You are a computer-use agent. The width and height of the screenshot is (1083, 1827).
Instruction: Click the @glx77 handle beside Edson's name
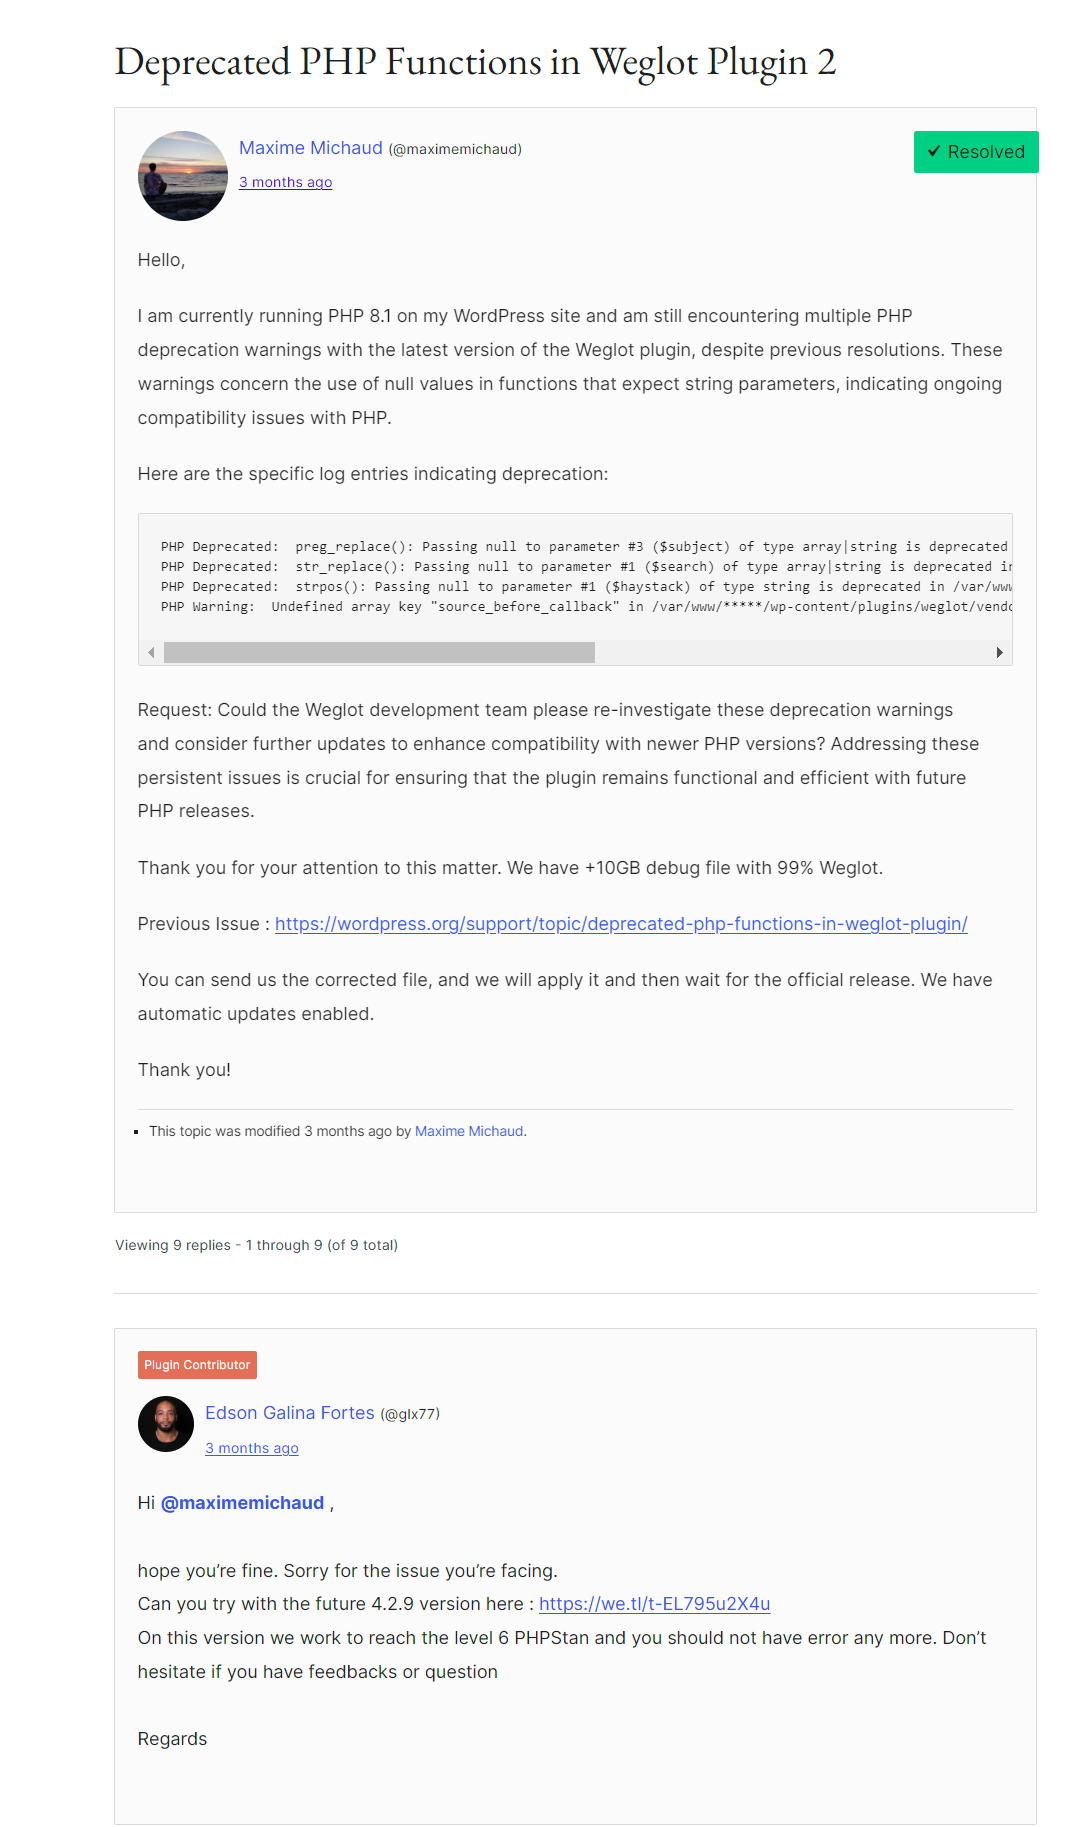click(x=410, y=1414)
